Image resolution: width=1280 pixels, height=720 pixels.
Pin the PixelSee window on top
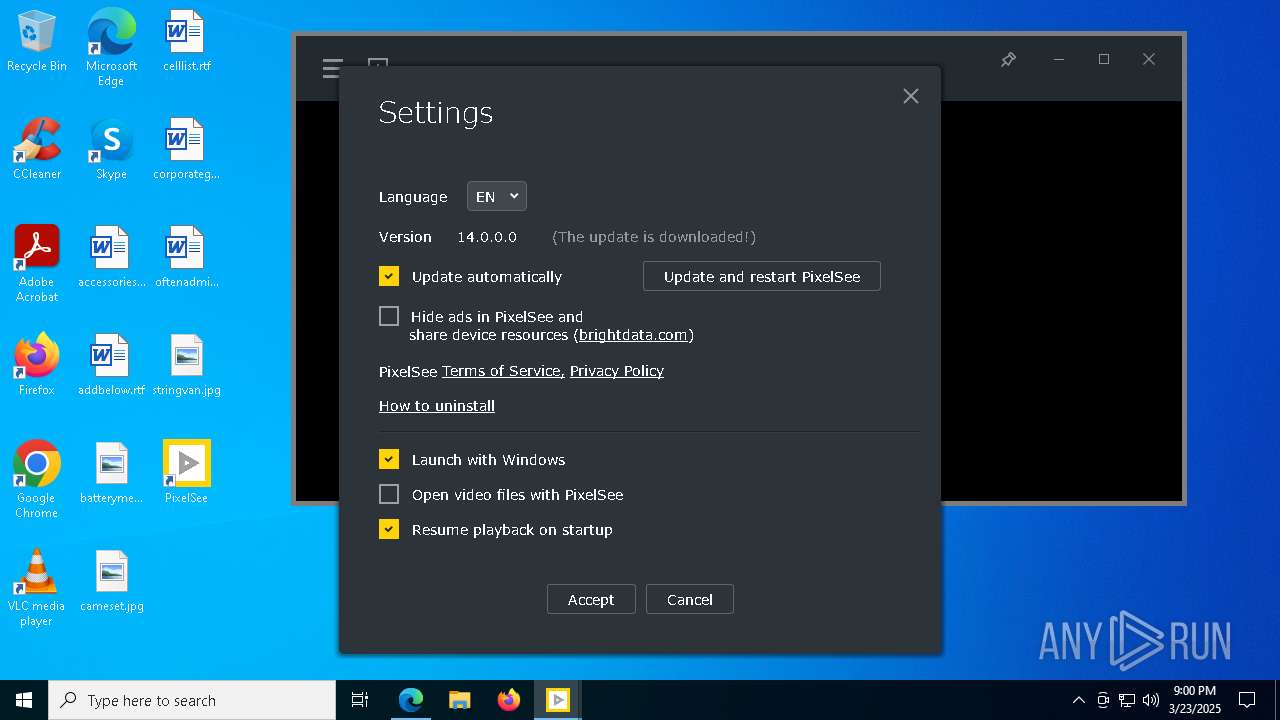pyautogui.click(x=1008, y=60)
